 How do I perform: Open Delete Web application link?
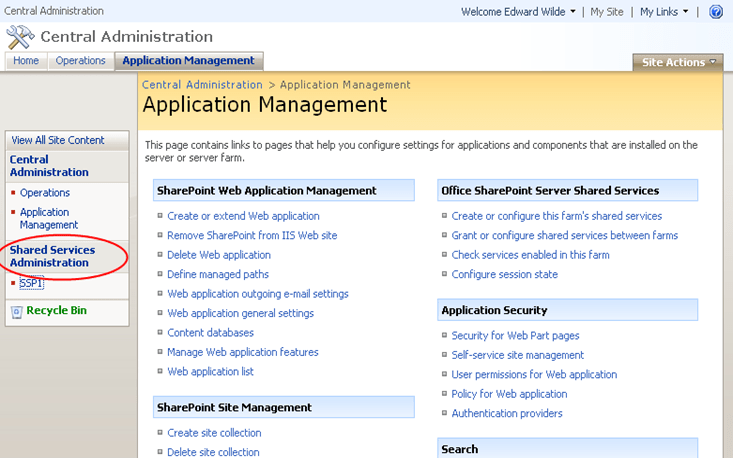click(219, 255)
